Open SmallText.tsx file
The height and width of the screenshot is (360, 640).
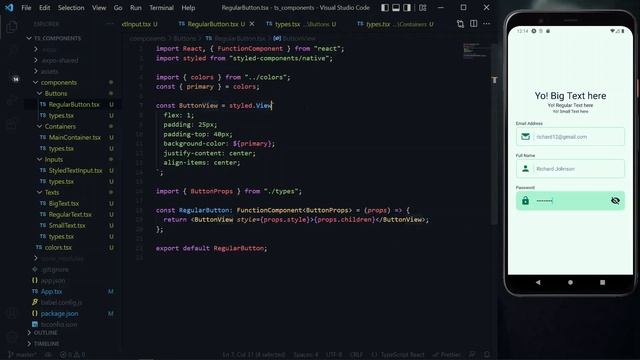pyautogui.click(x=67, y=225)
